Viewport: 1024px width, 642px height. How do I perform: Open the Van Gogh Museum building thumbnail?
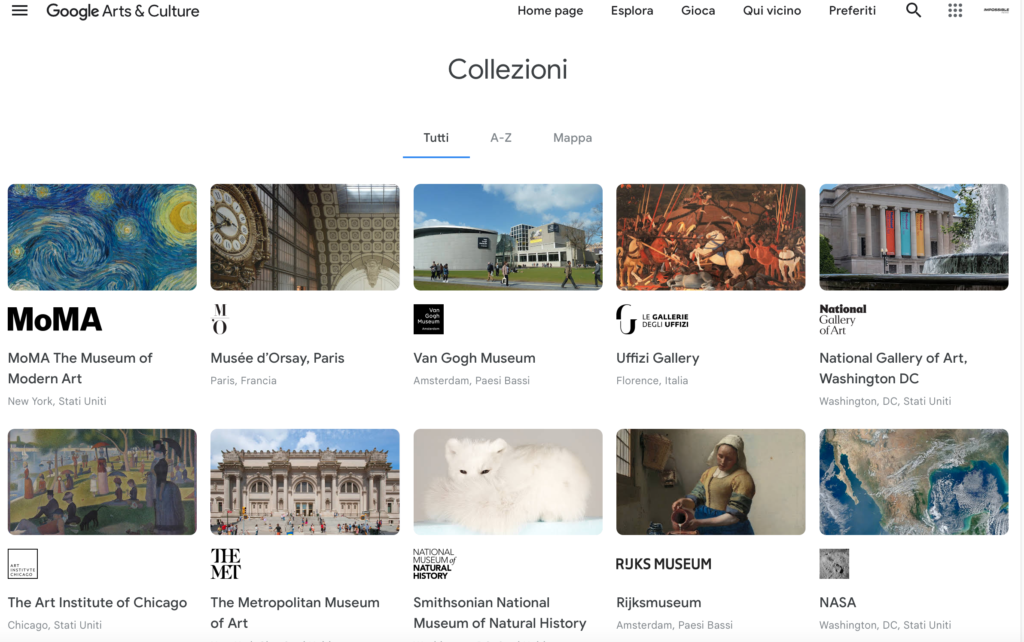508,237
